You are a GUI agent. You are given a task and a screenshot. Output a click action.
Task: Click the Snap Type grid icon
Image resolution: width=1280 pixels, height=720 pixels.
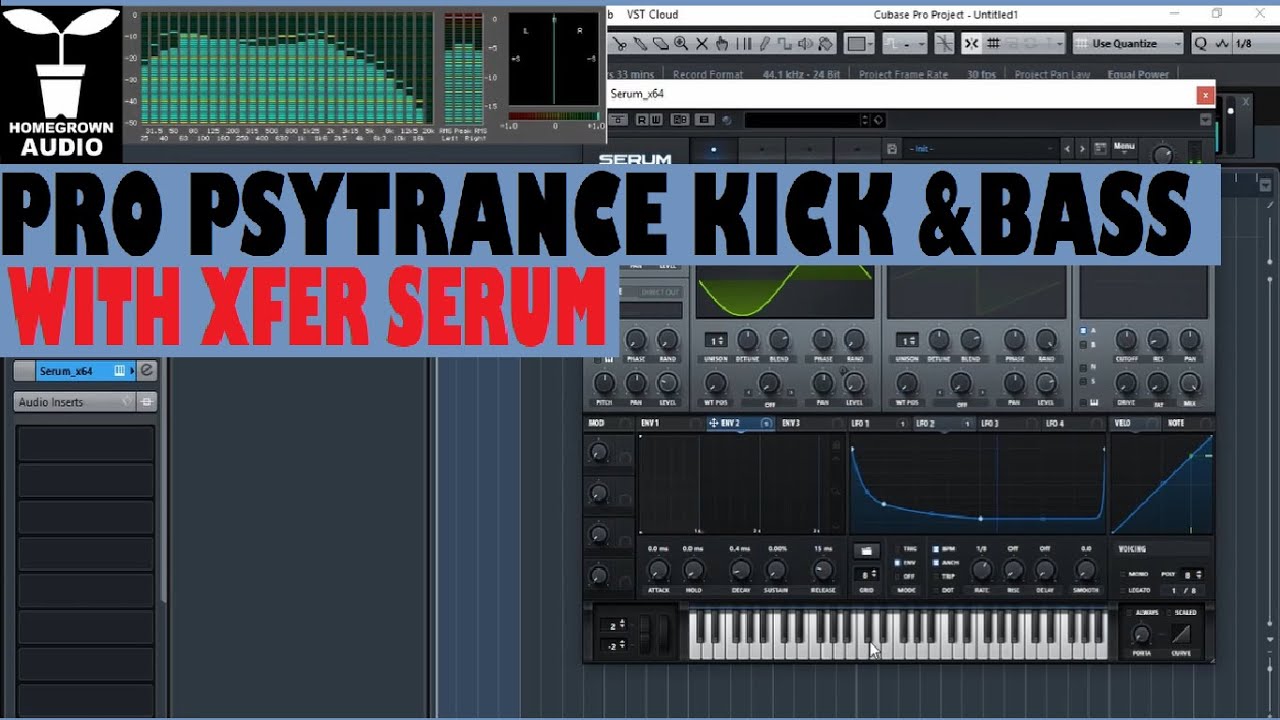pyautogui.click(x=993, y=43)
